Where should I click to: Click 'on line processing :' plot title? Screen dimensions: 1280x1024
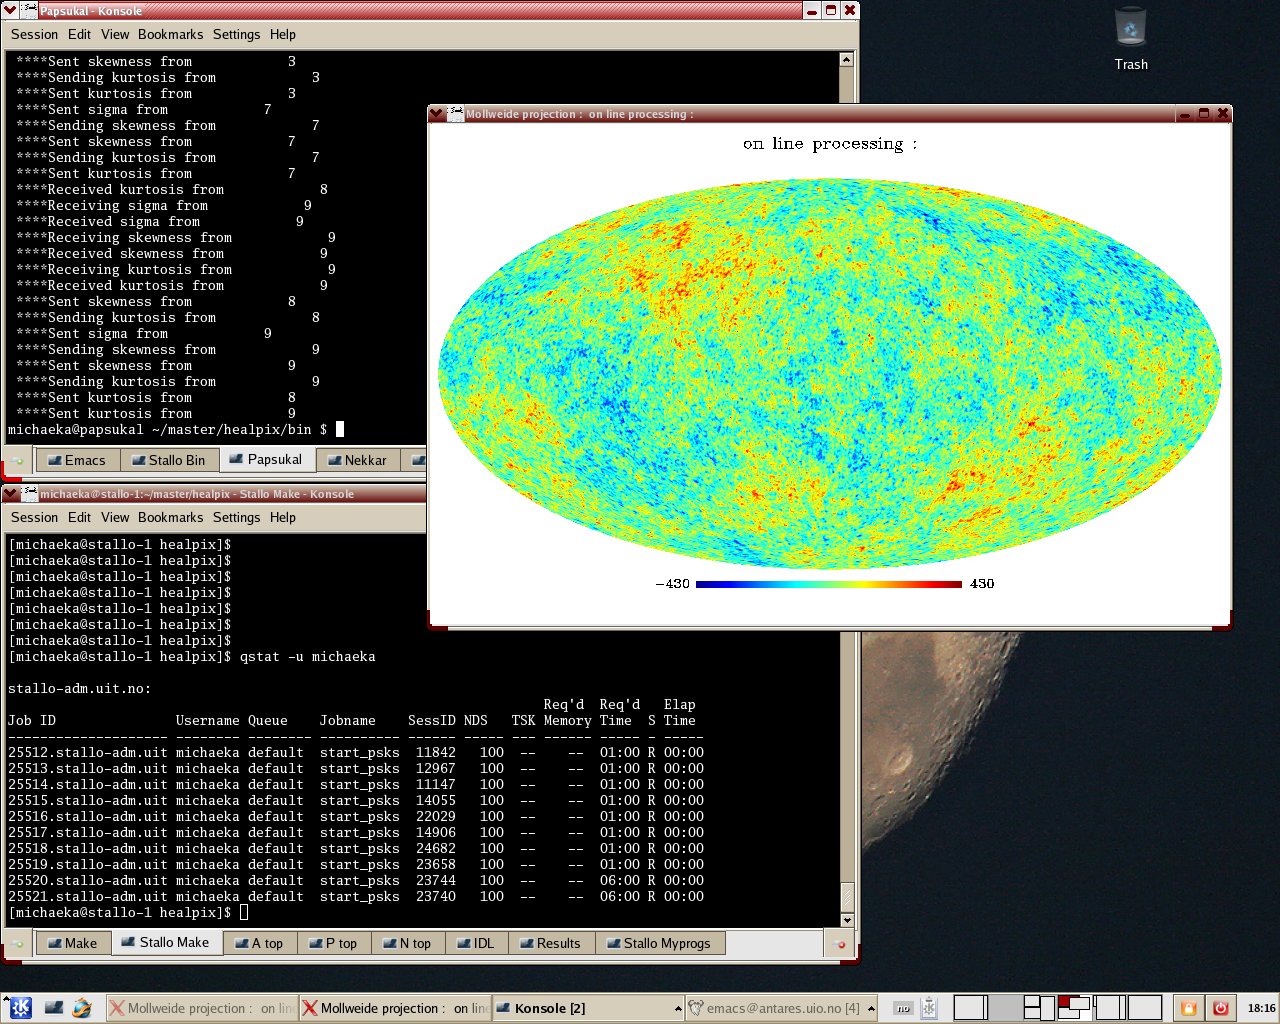[x=830, y=144]
